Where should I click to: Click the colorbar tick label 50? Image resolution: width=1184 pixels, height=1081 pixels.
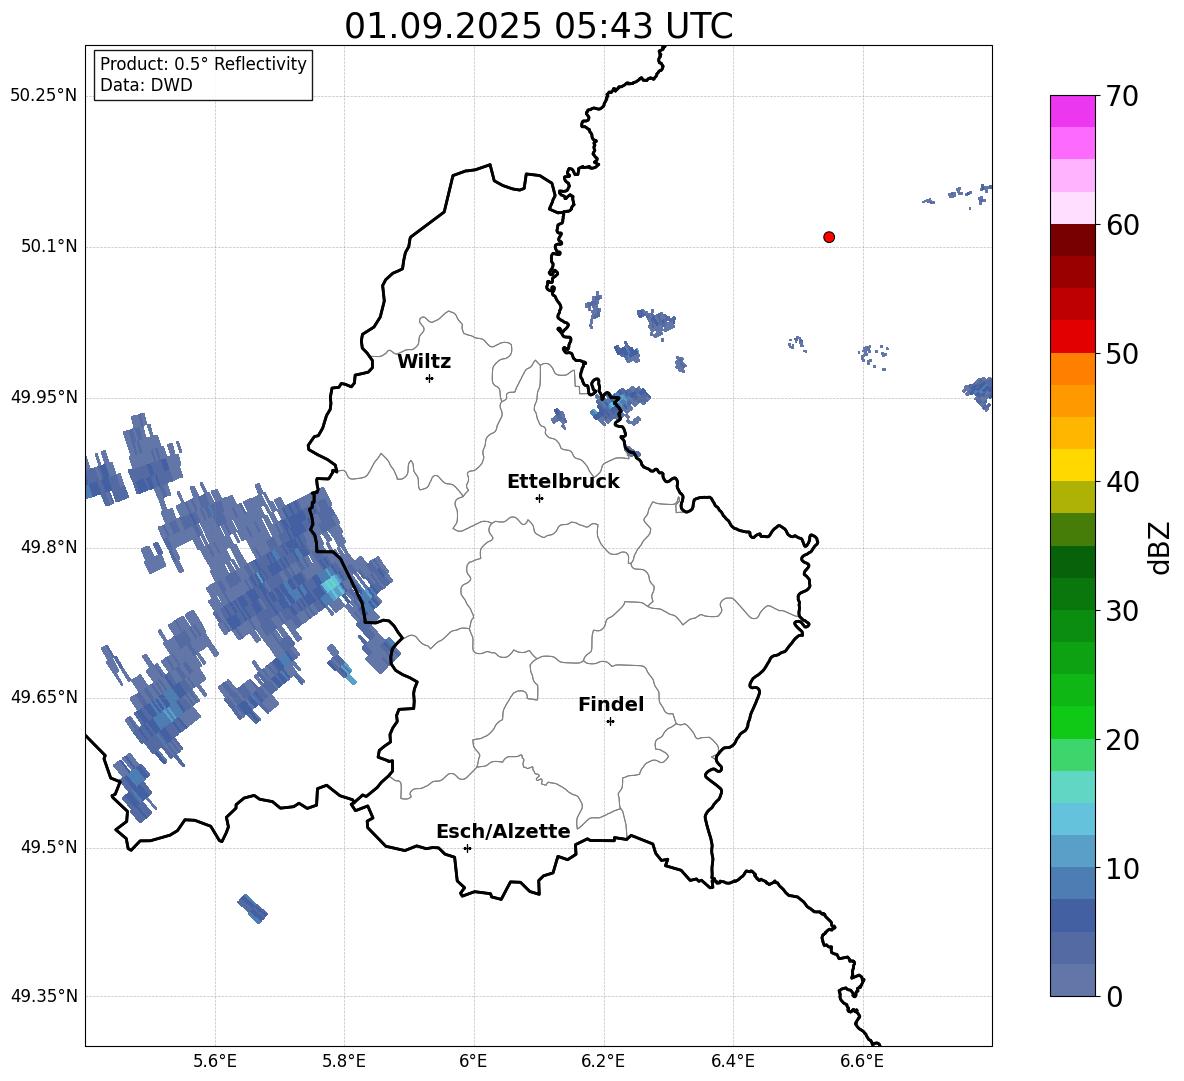(1122, 354)
